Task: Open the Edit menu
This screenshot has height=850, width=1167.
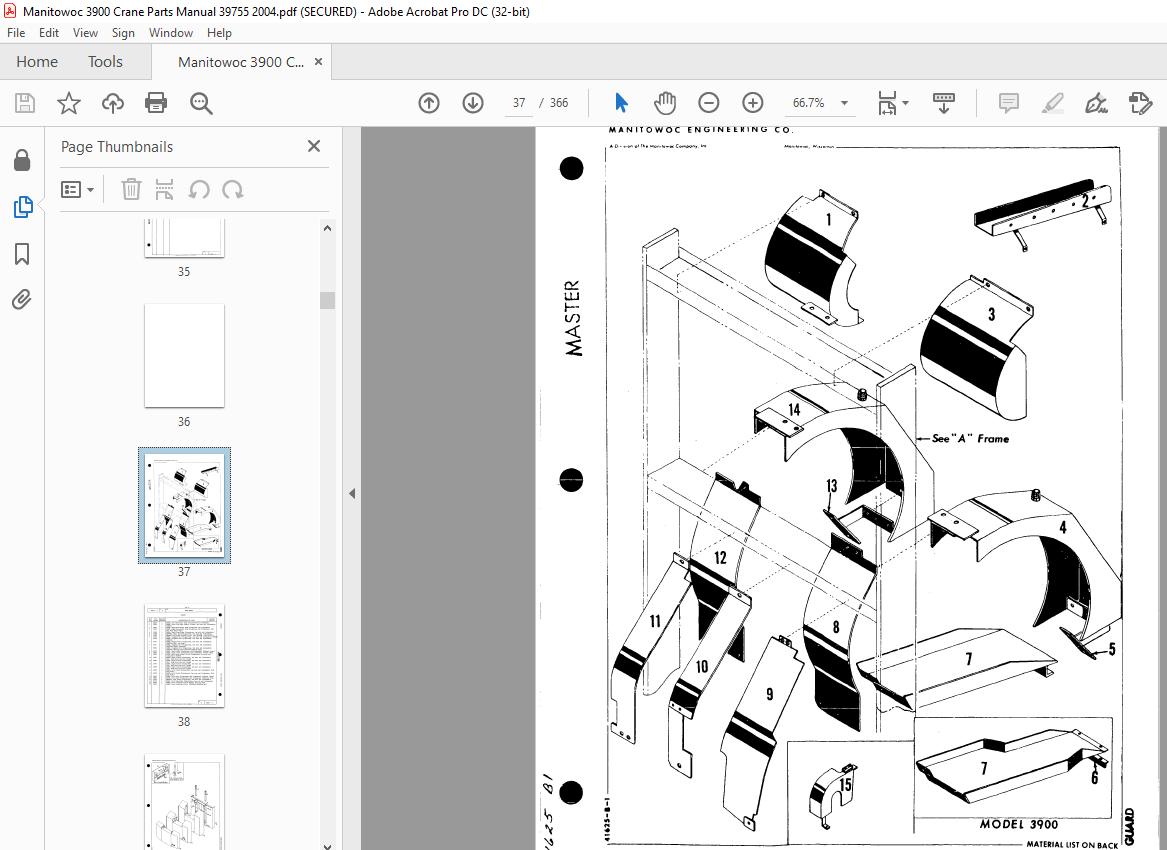Action: point(48,33)
